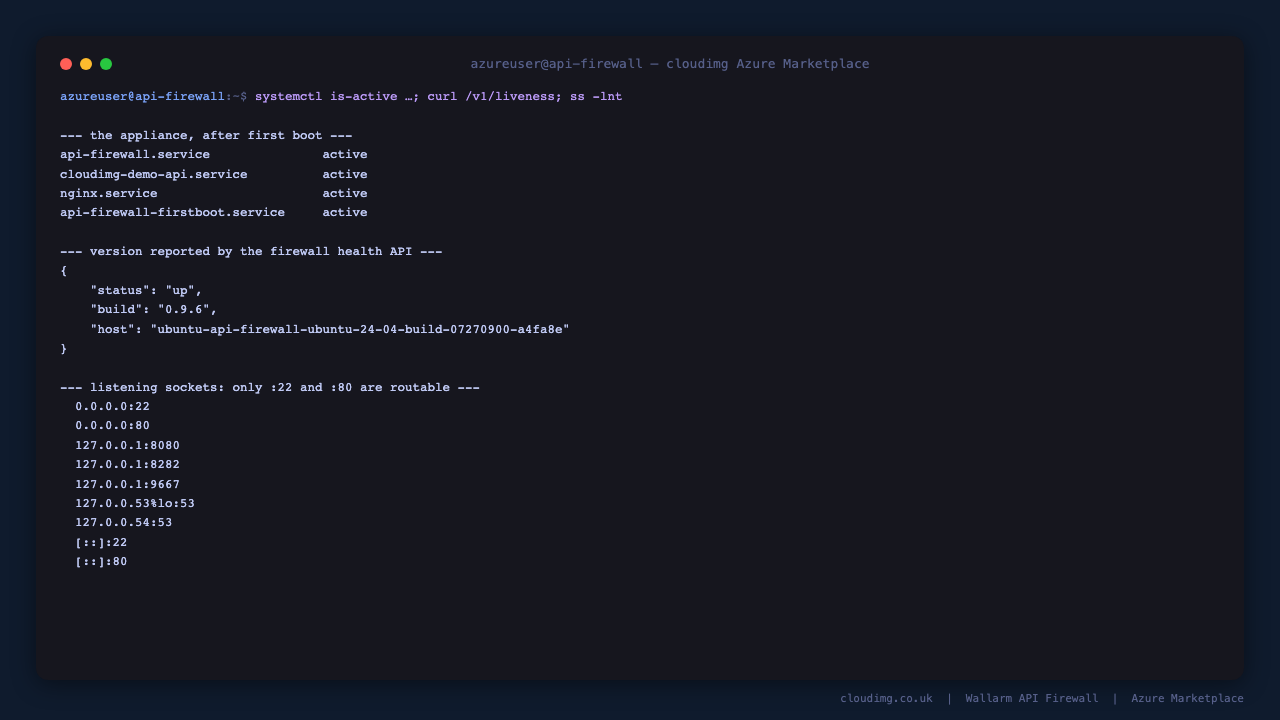This screenshot has height=720, width=1280.
Task: Click the 0.0.0.0:22 listening socket
Action: [113, 407]
